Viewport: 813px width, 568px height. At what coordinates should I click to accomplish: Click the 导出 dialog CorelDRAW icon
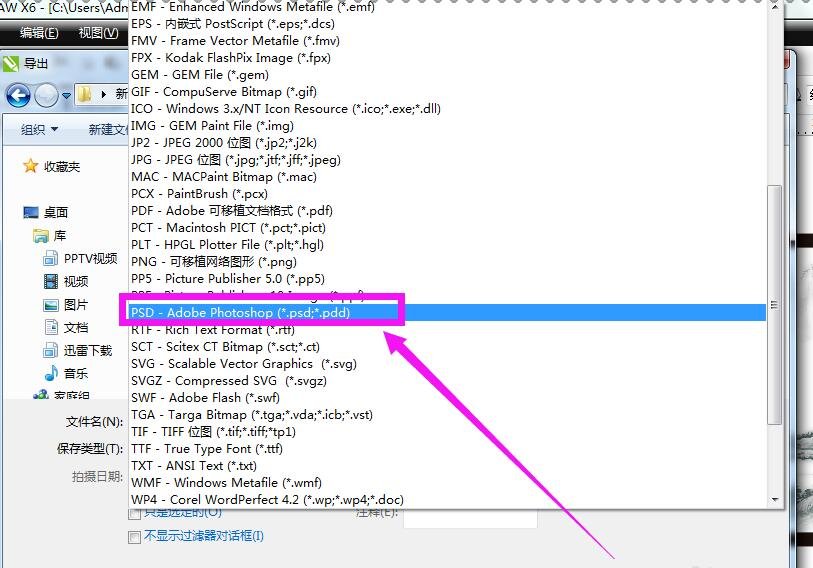[10, 64]
